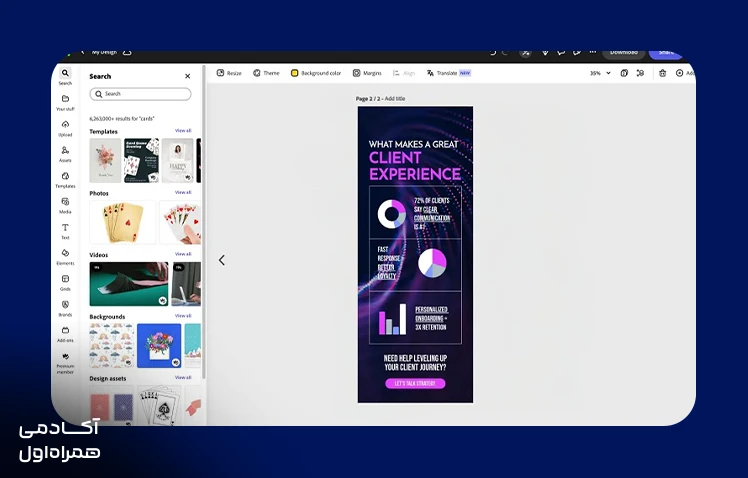Viewport: 748px width, 478px height.
Task: Pick the blue flower envelope background
Action: 159,346
